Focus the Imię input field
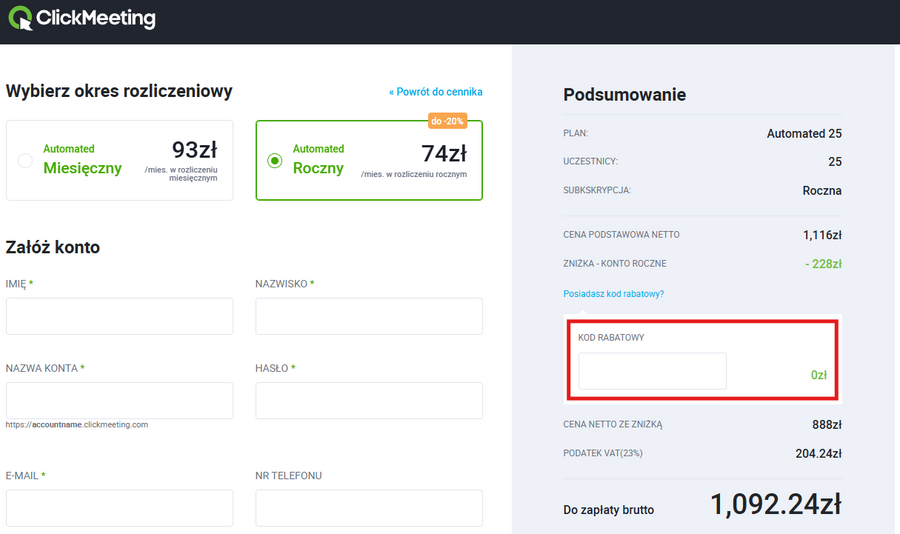This screenshot has height=534, width=900. pyautogui.click(x=119, y=316)
